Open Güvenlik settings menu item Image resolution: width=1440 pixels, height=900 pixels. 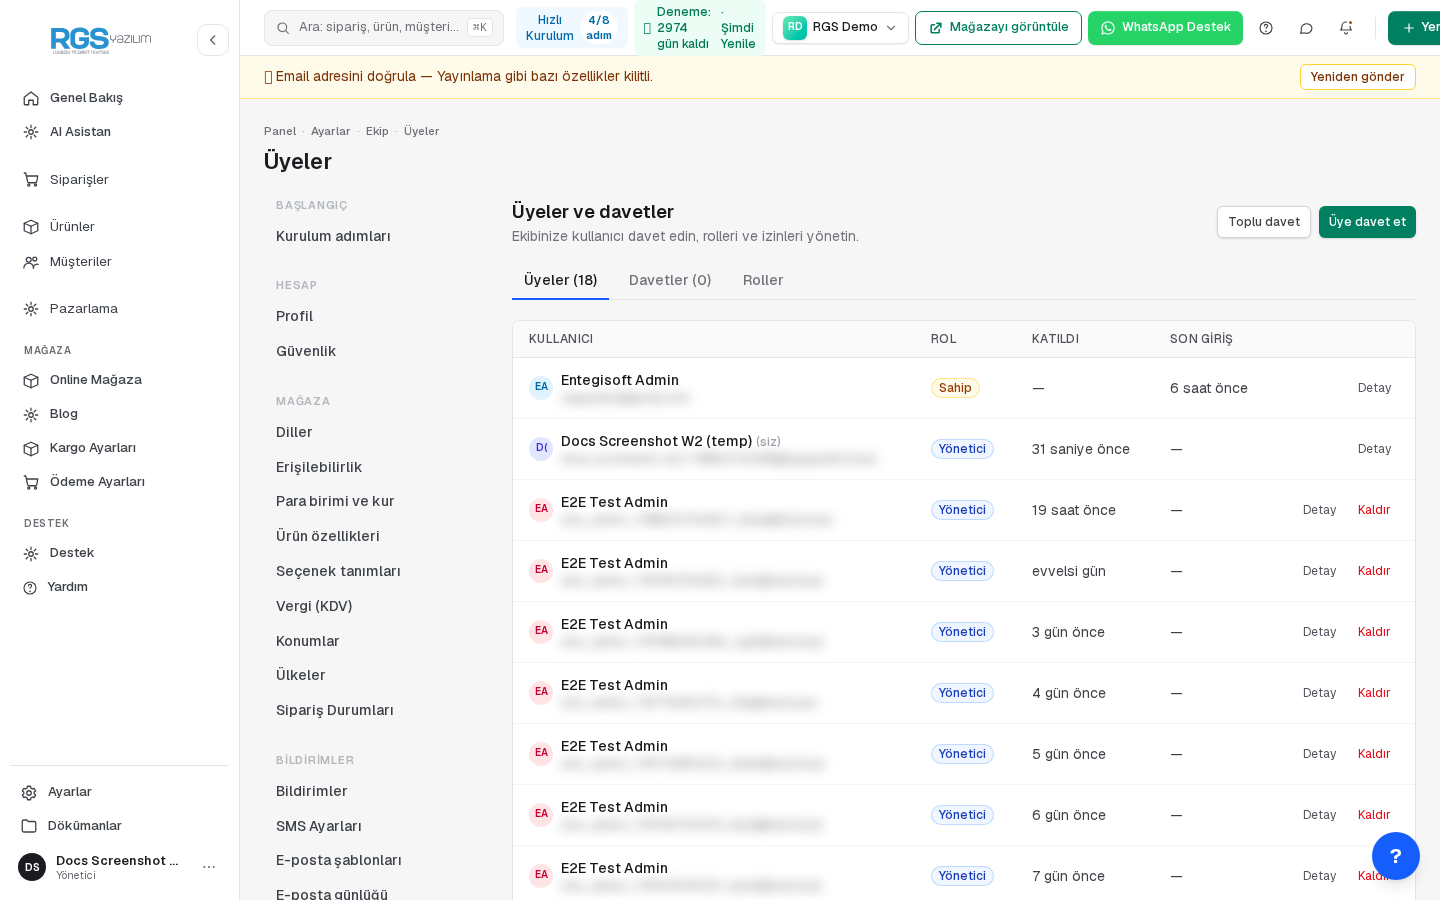[x=306, y=351]
